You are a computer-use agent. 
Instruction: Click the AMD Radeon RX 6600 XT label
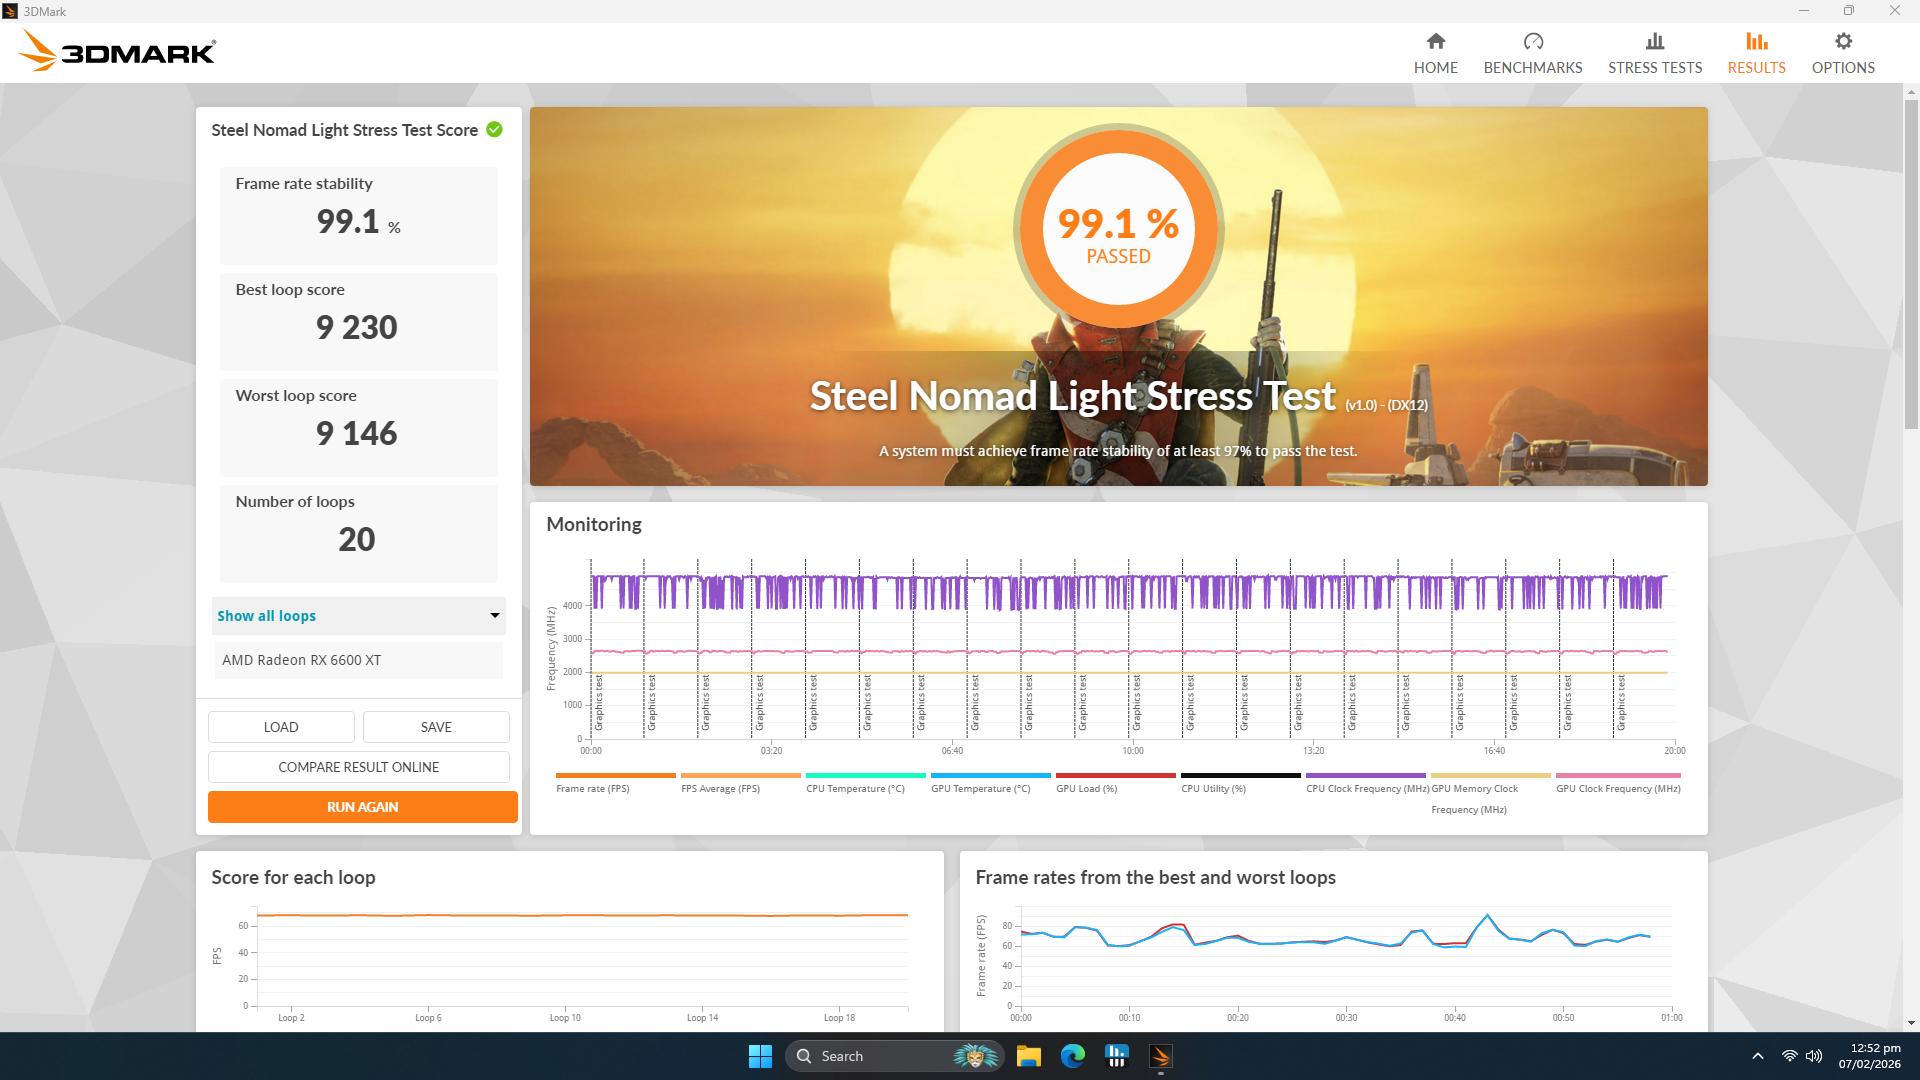click(x=301, y=660)
